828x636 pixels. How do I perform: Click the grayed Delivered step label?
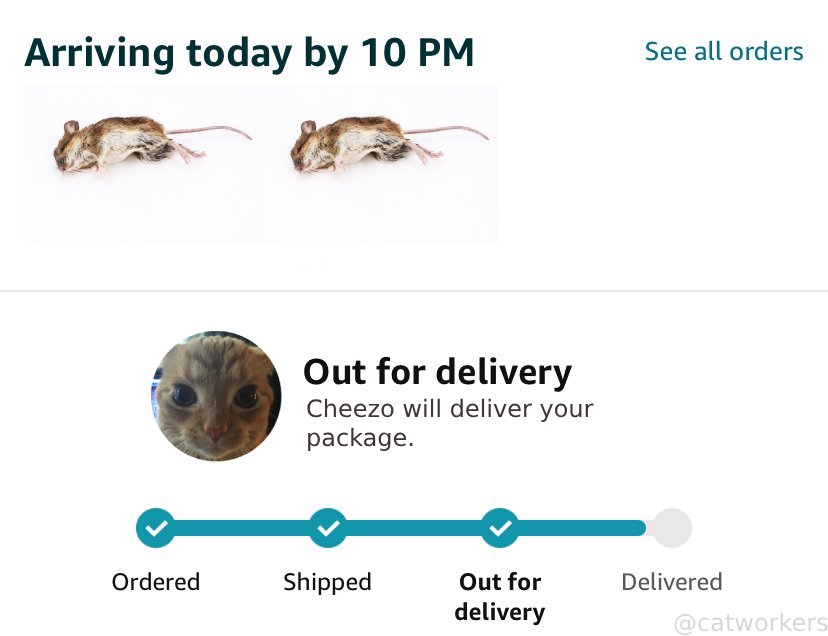pos(671,582)
